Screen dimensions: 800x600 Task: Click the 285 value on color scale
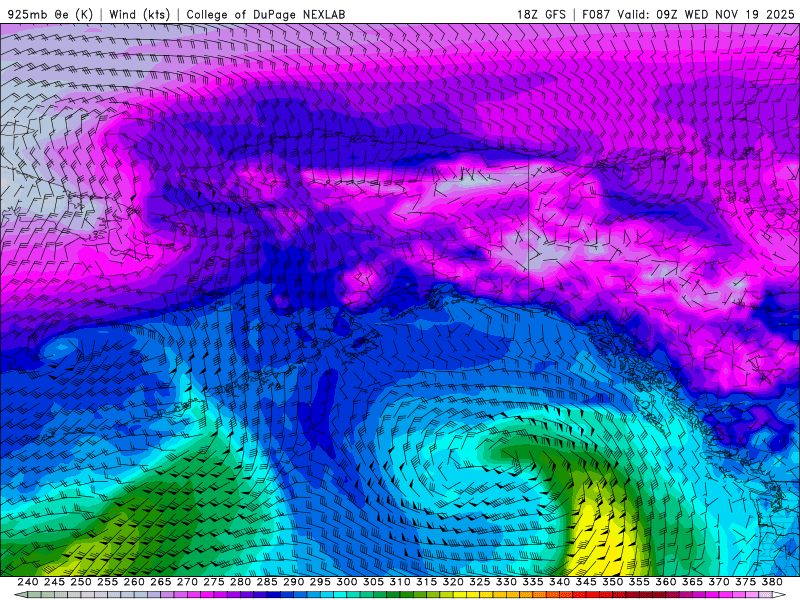pyautogui.click(x=266, y=582)
